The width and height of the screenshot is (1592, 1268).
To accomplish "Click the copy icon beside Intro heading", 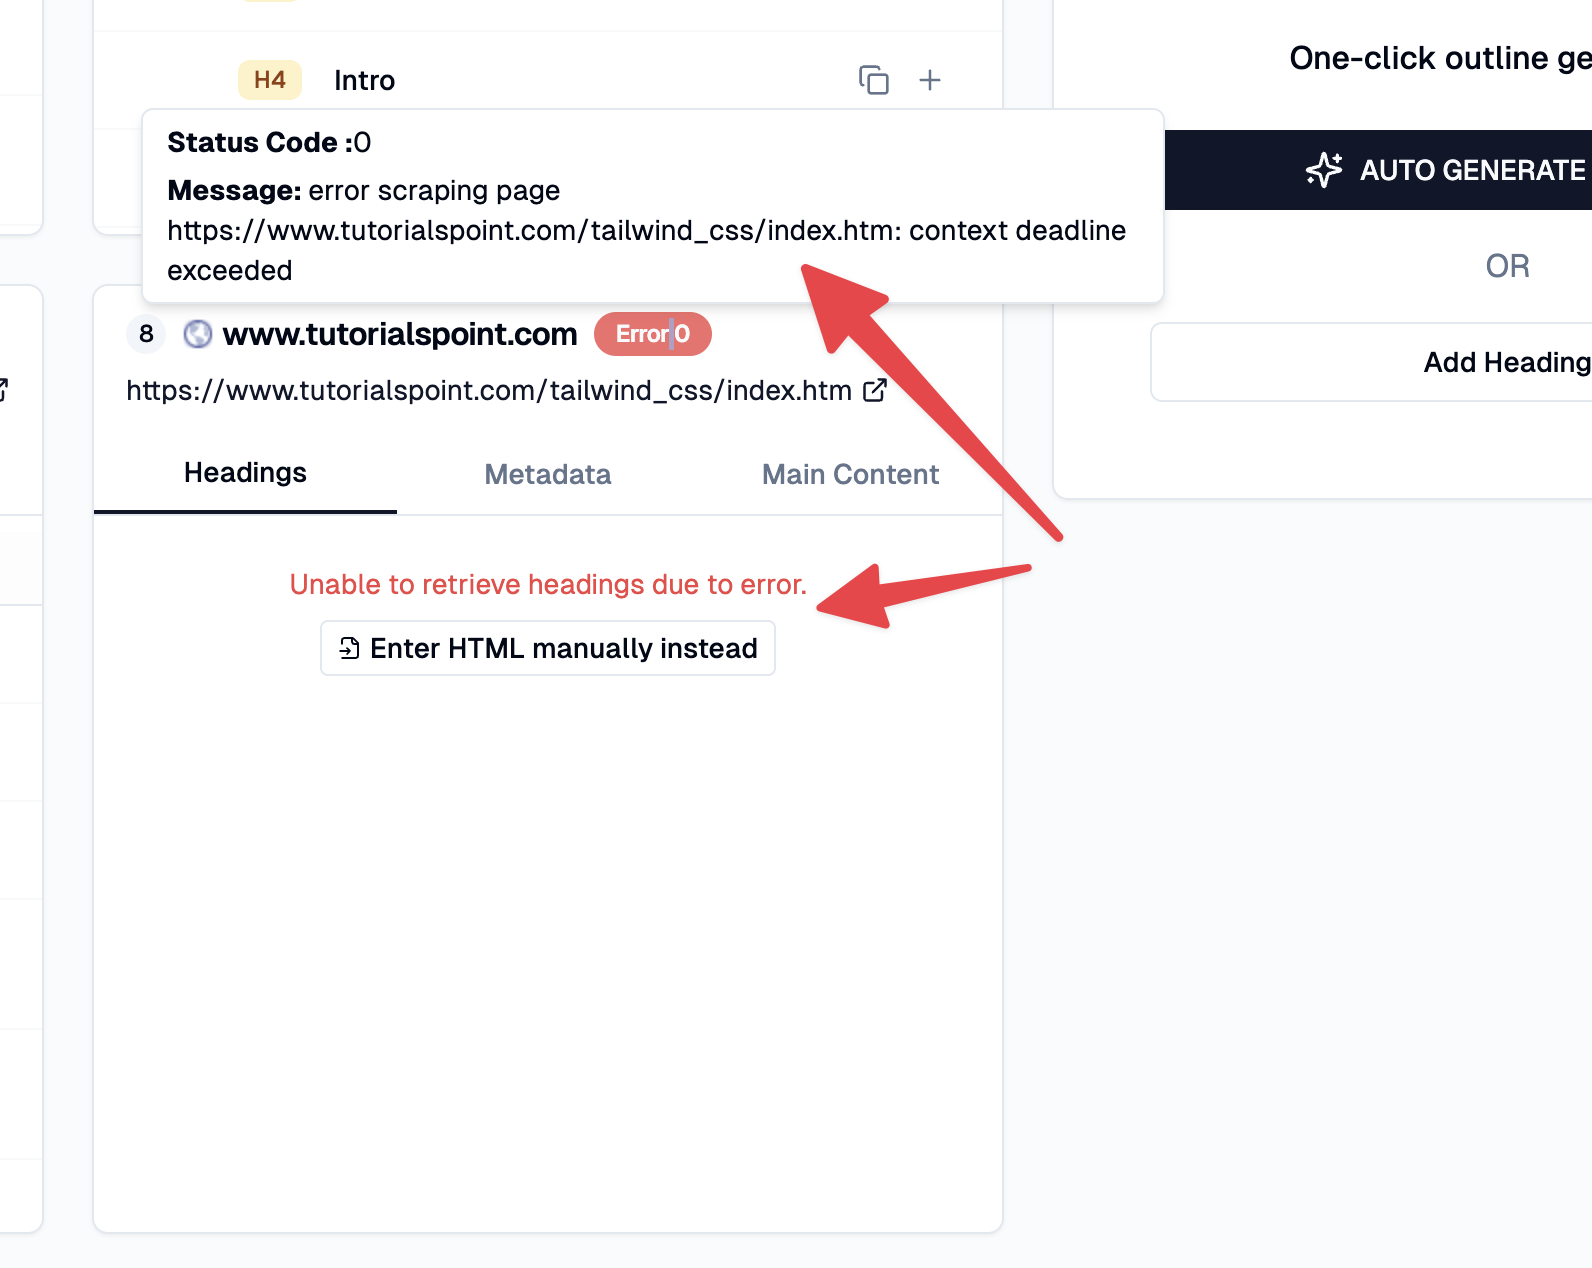I will [873, 80].
